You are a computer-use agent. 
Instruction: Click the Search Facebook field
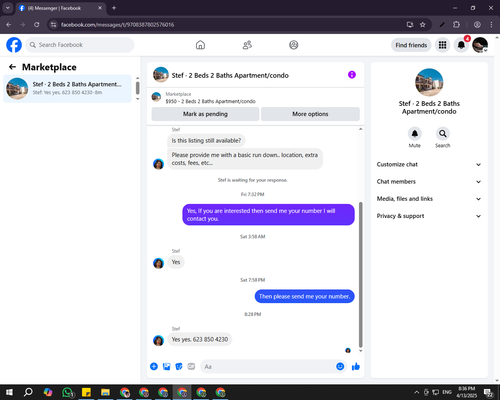point(80,45)
